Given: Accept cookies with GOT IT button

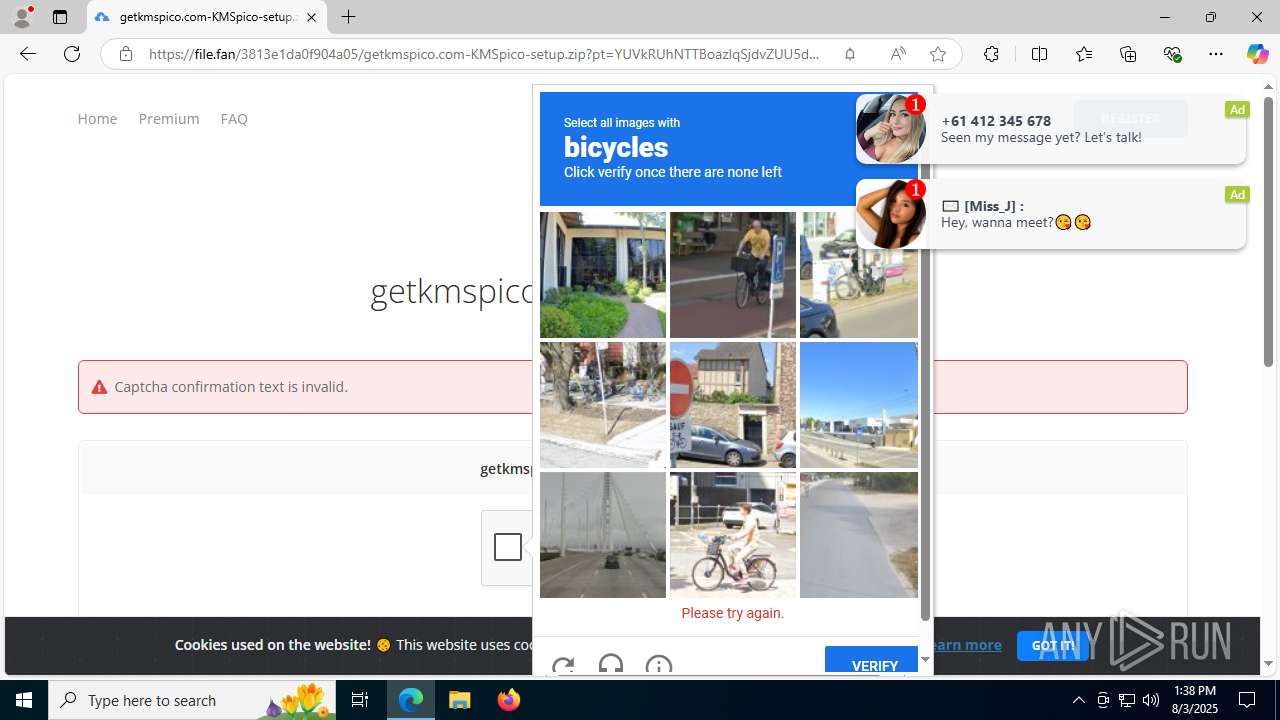Looking at the screenshot, I should [x=1052, y=646].
